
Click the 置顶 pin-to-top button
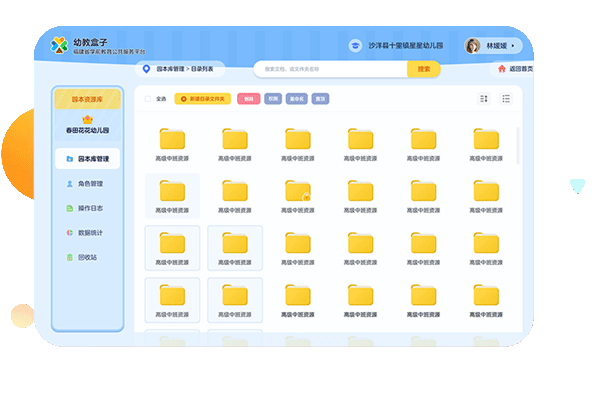pyautogui.click(x=320, y=99)
